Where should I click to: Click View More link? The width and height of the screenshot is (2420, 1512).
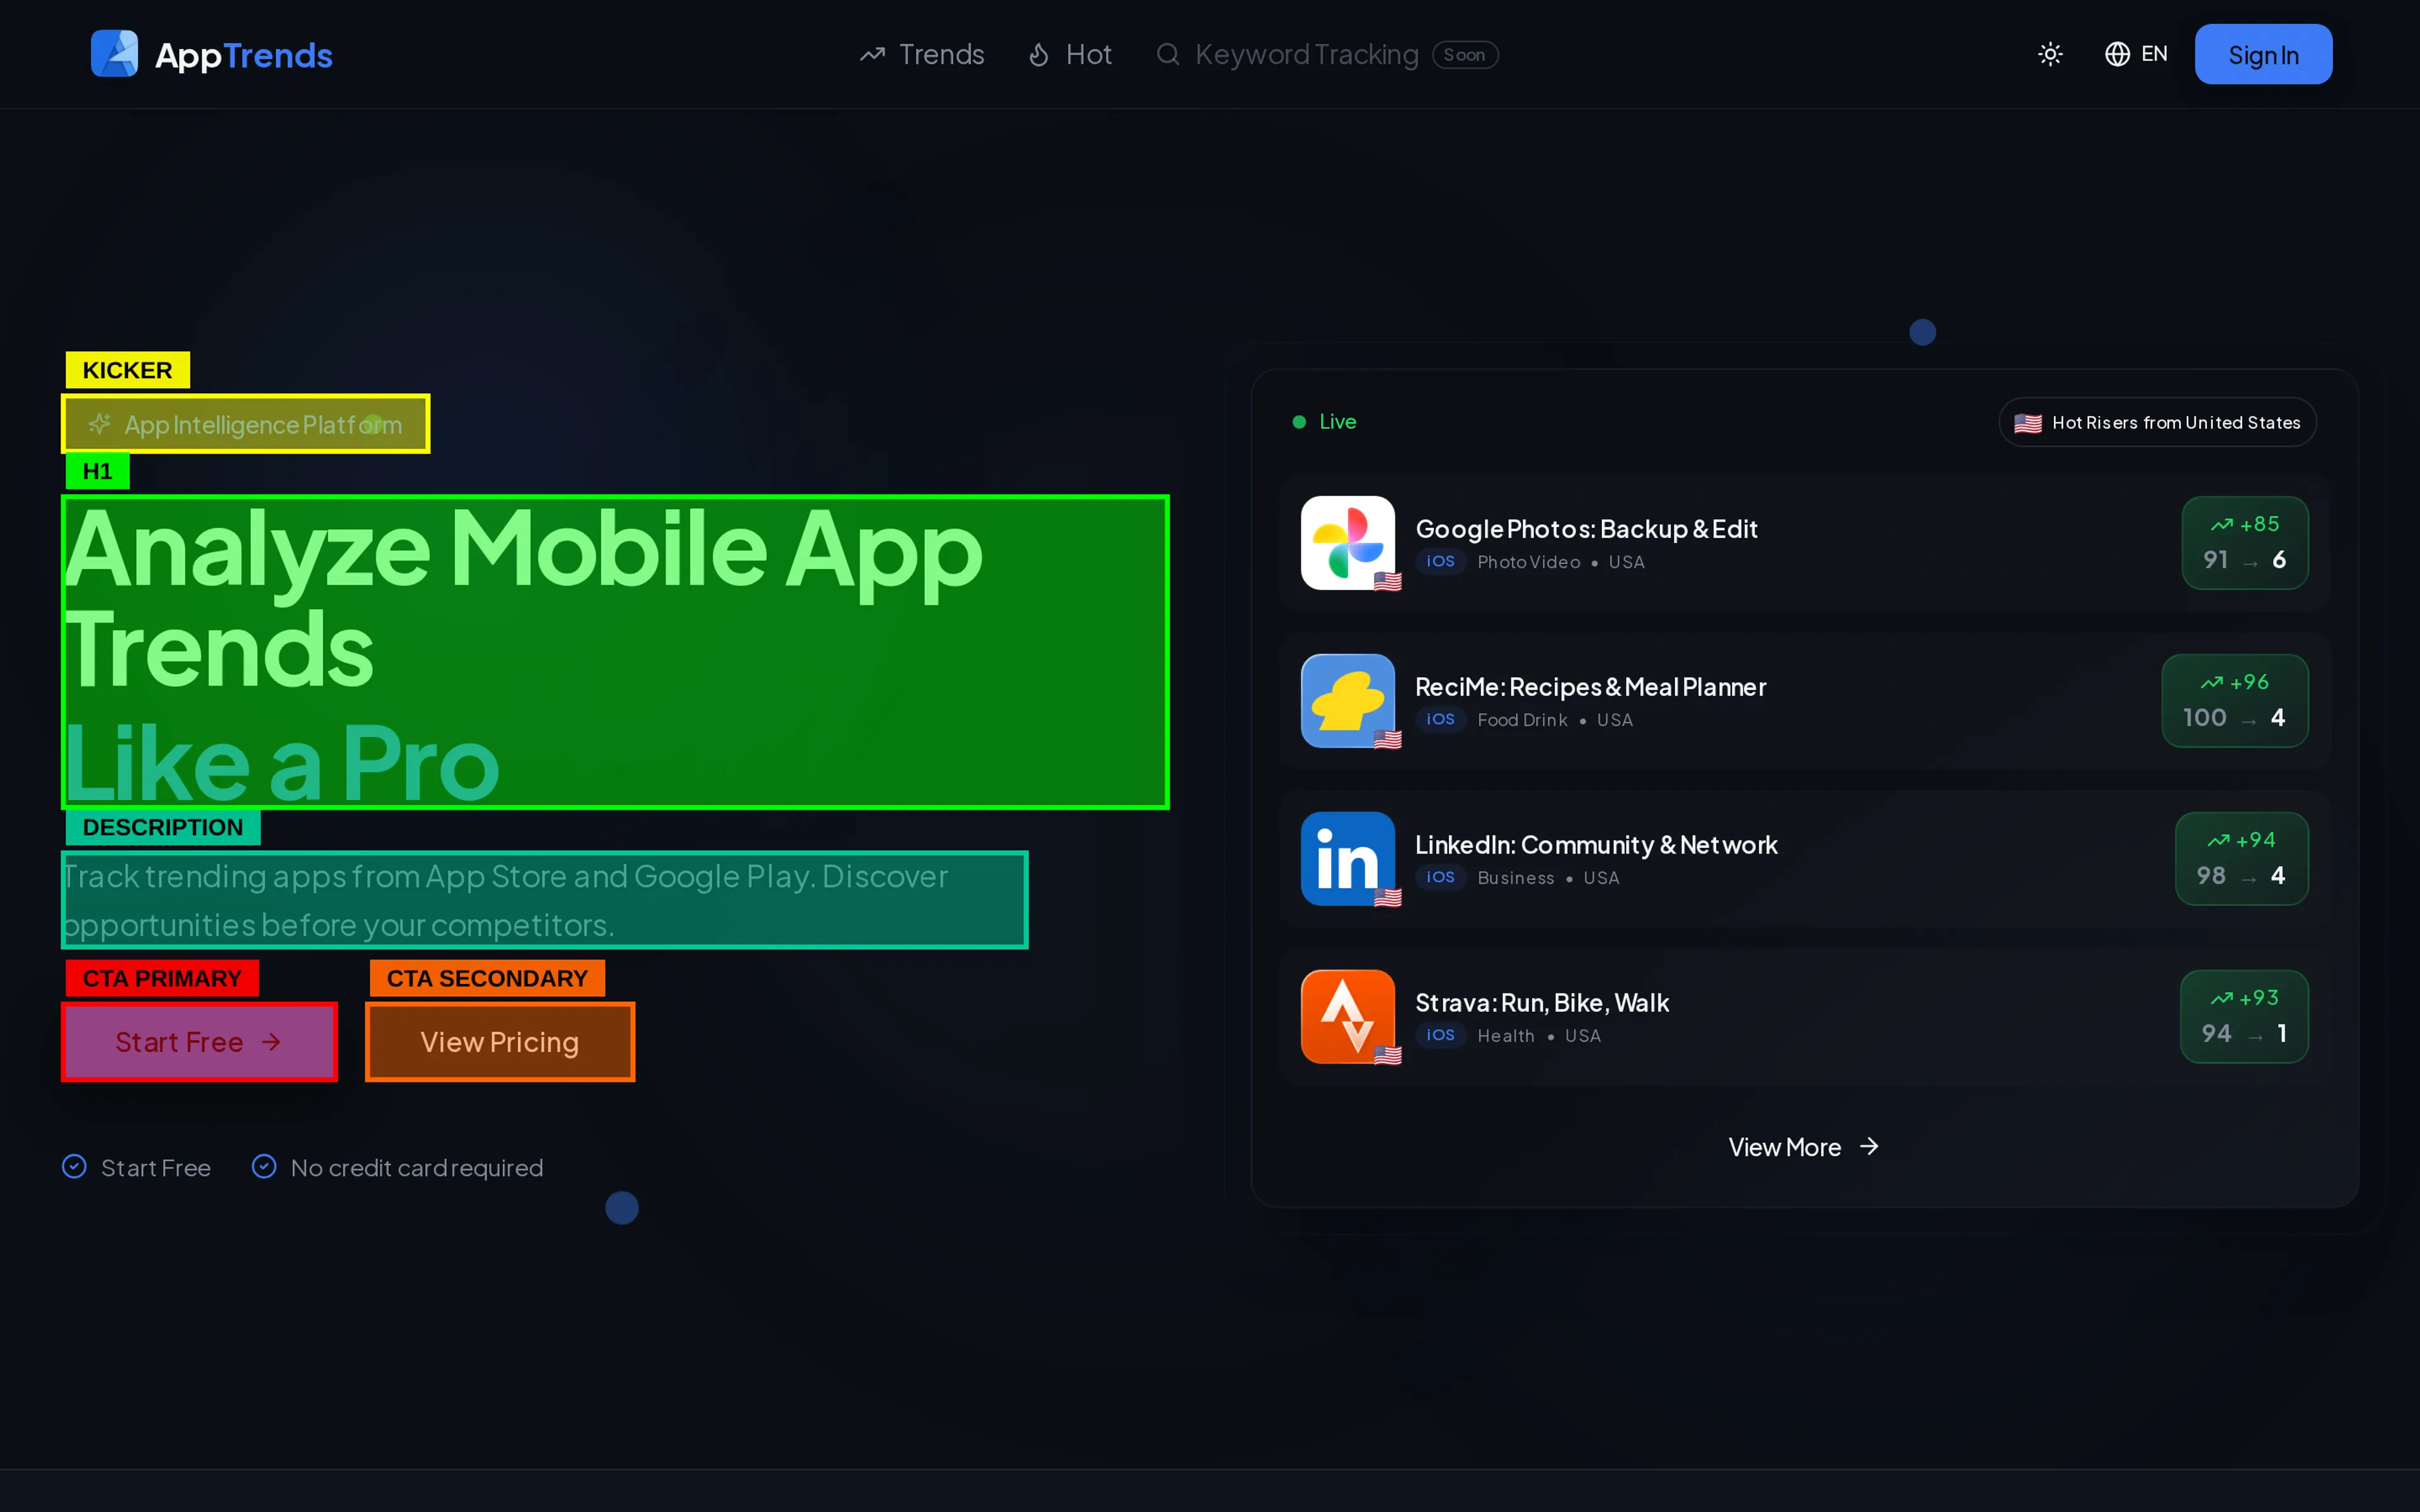pos(1804,1147)
